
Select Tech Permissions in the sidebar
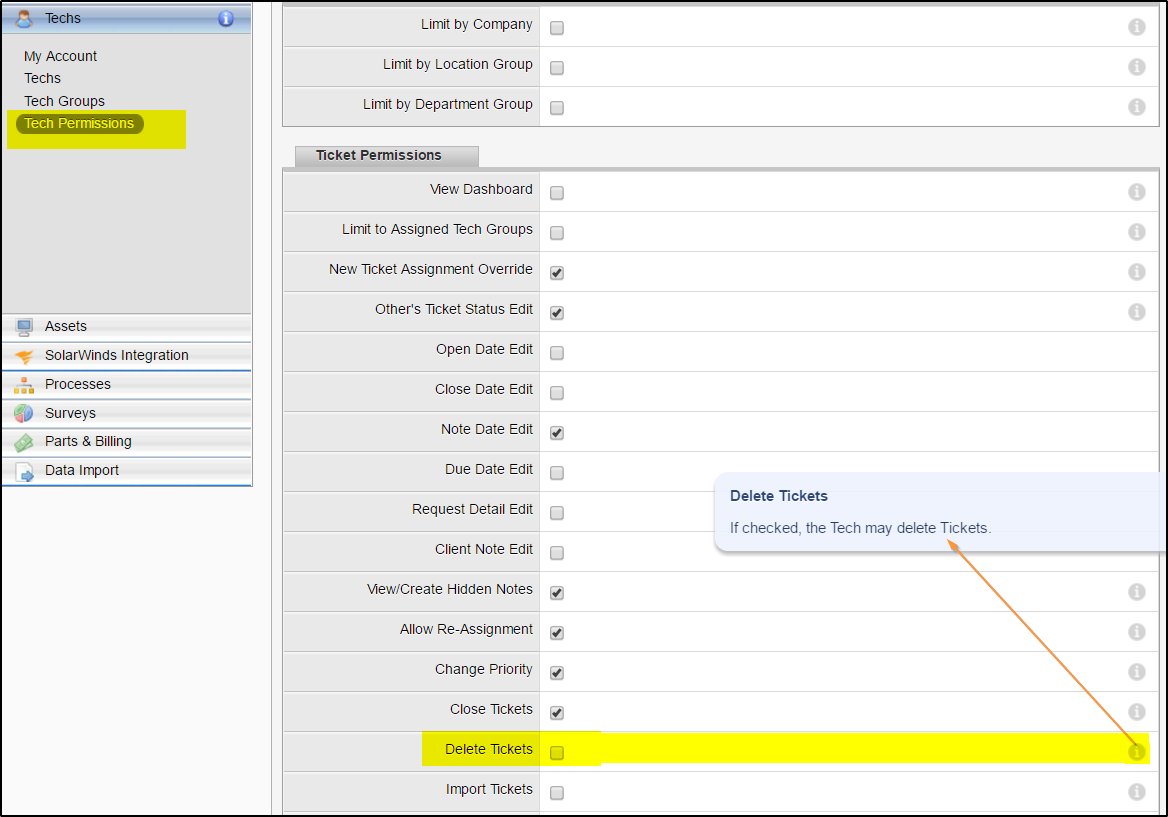(x=79, y=124)
